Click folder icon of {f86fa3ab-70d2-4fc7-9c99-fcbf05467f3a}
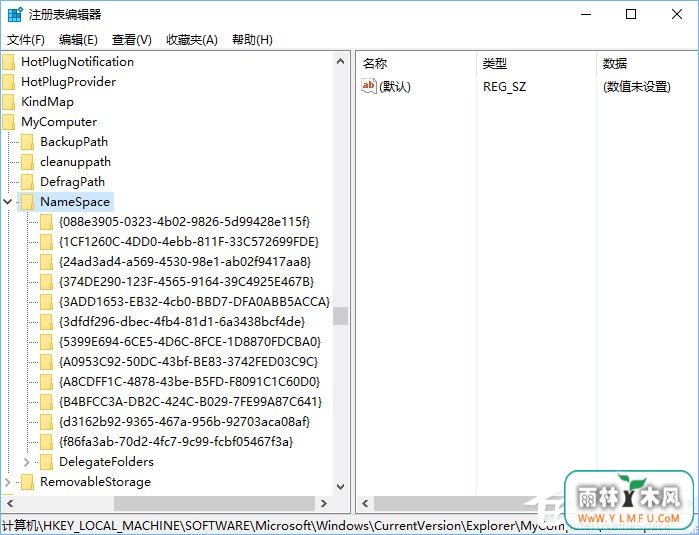 tap(46, 442)
